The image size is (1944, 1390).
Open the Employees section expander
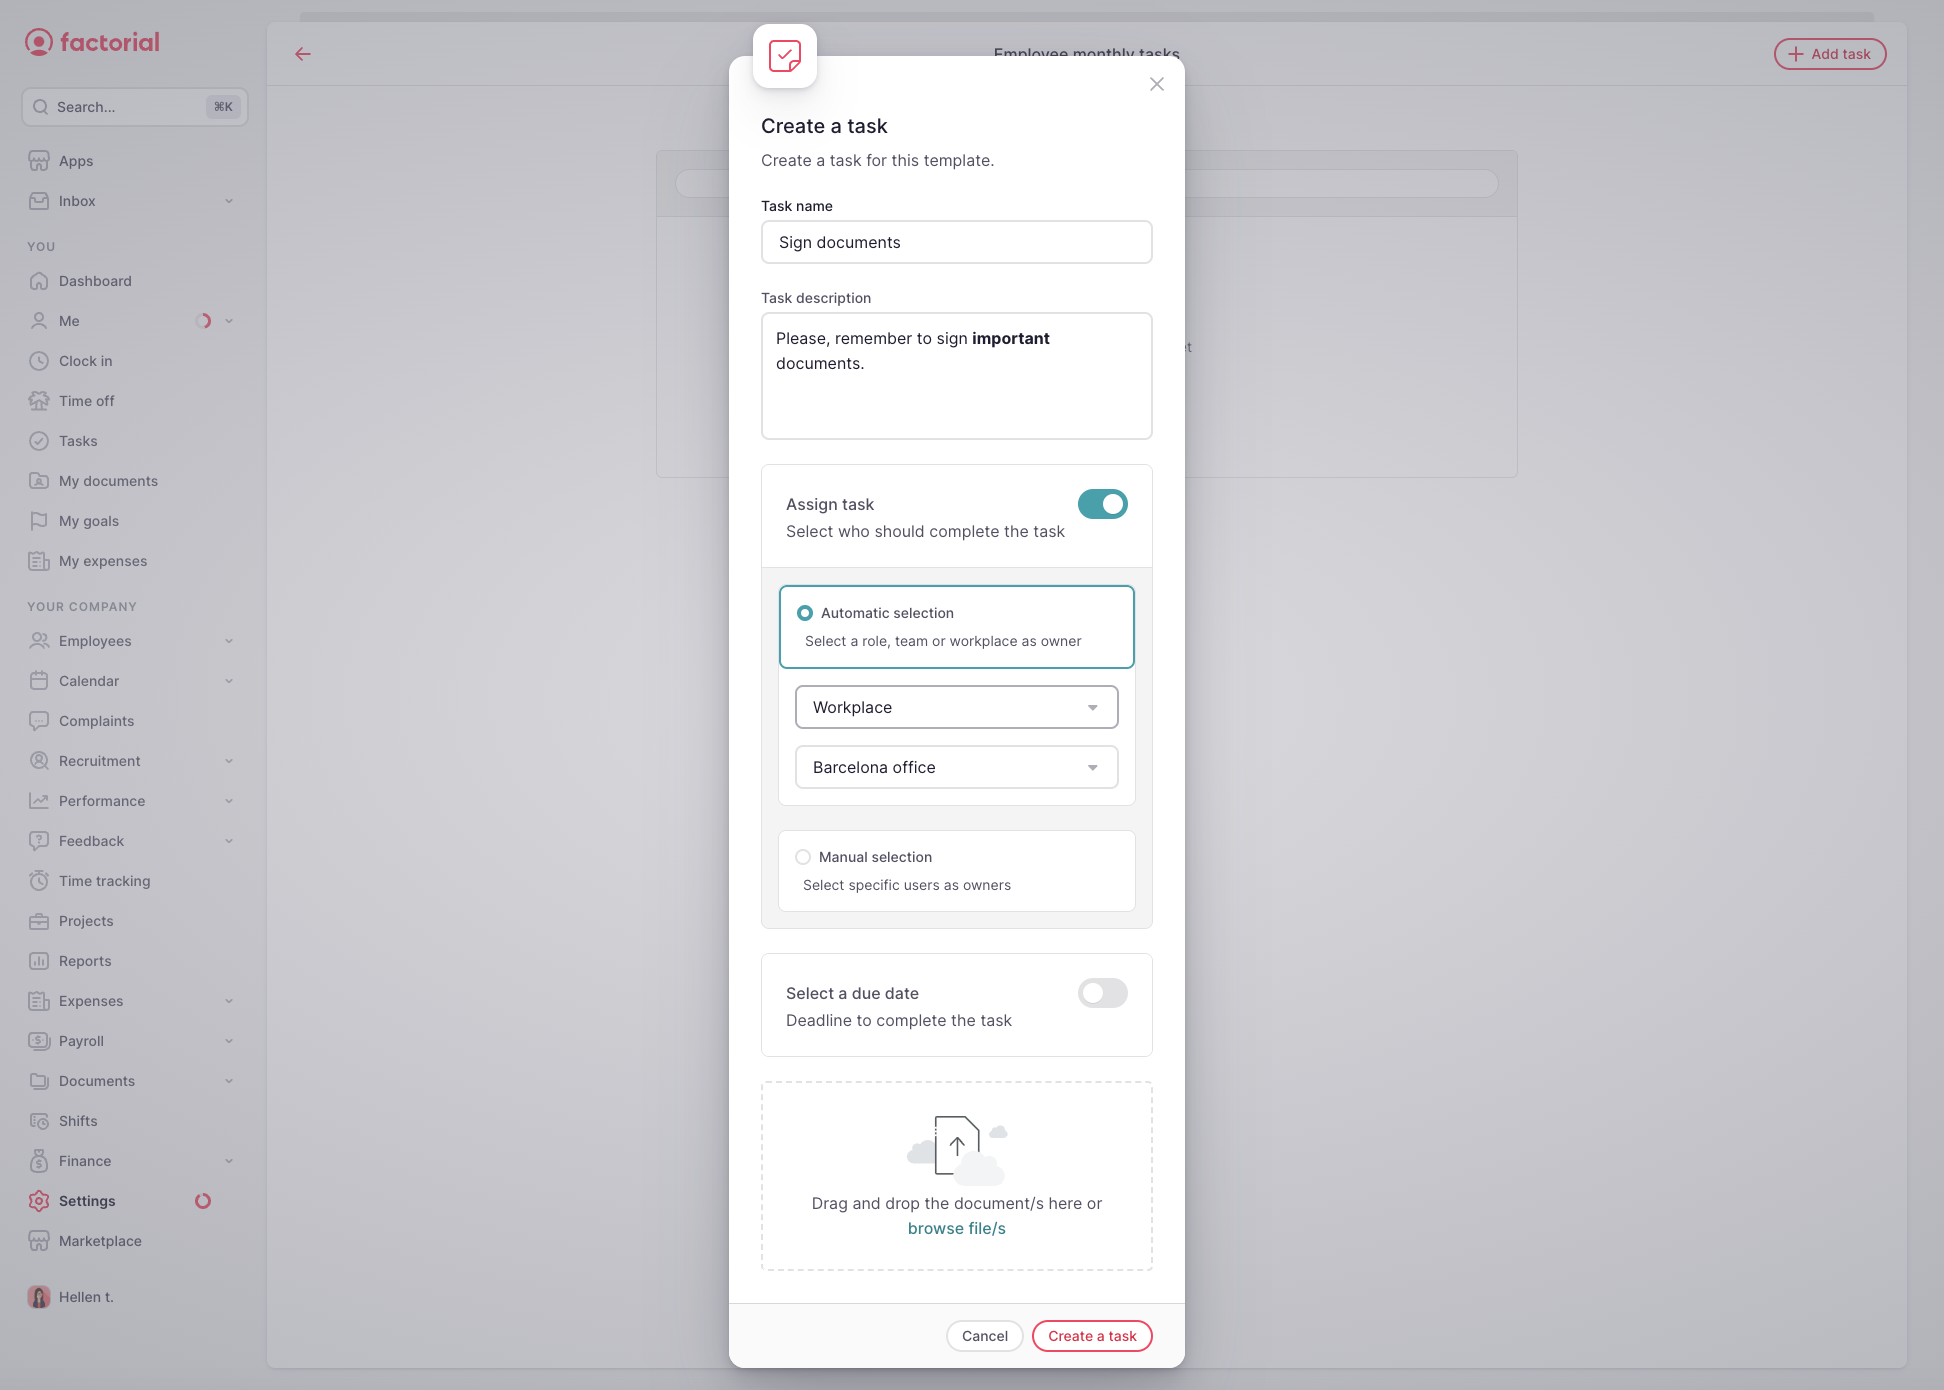click(227, 641)
